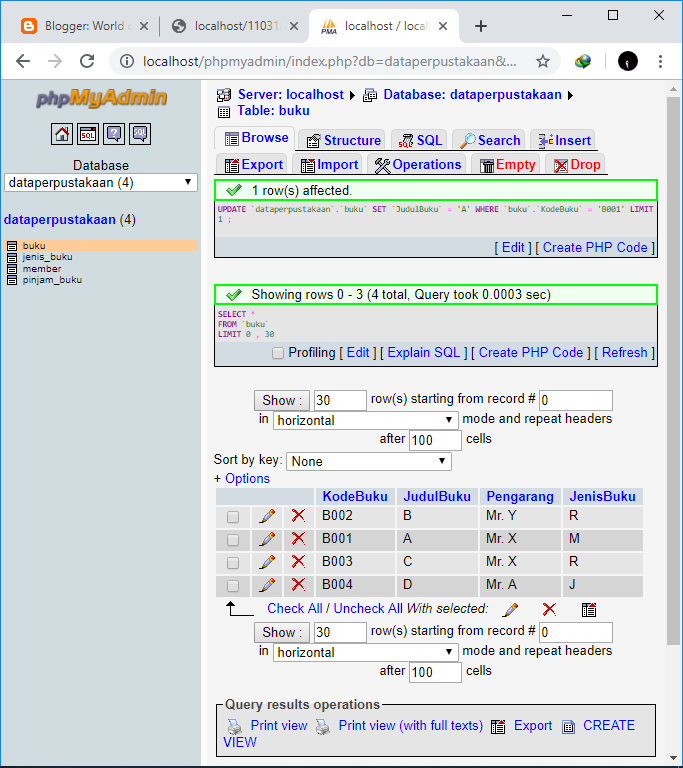Viewport: 683px width, 768px height.
Task: Click the buku table icon in sidebar
Action: click(12, 246)
